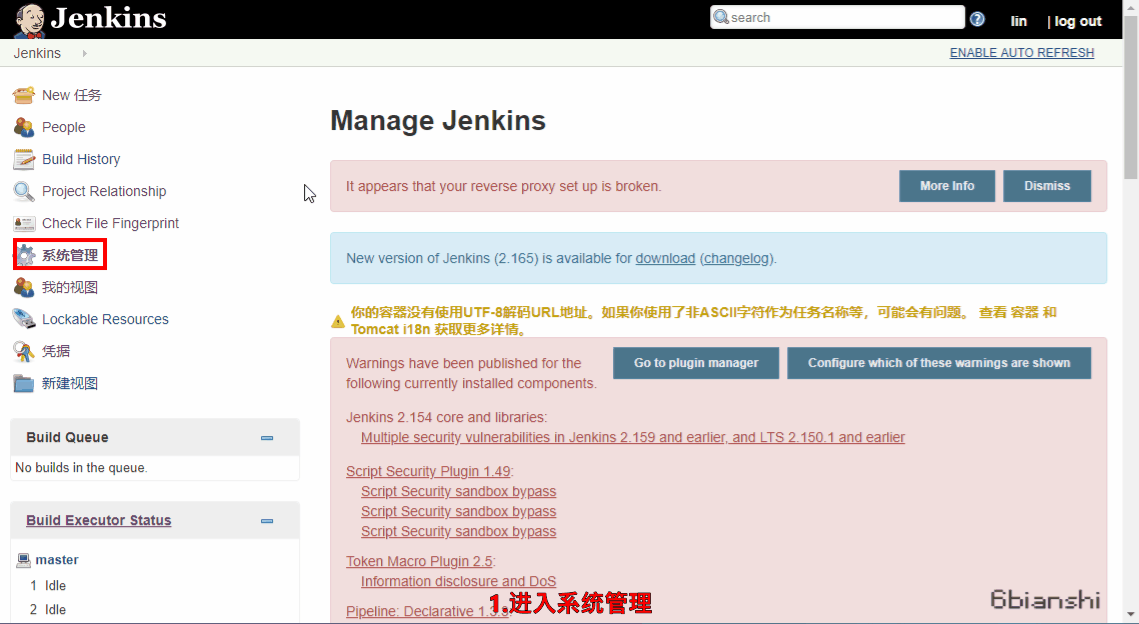Open 新建视图 link

70,383
